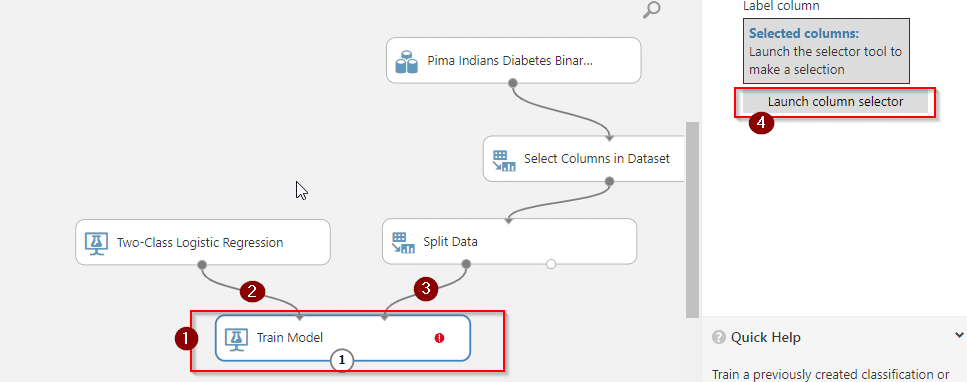
Task: Click the Select Columns in Dataset output port
Action: [x=610, y=181]
